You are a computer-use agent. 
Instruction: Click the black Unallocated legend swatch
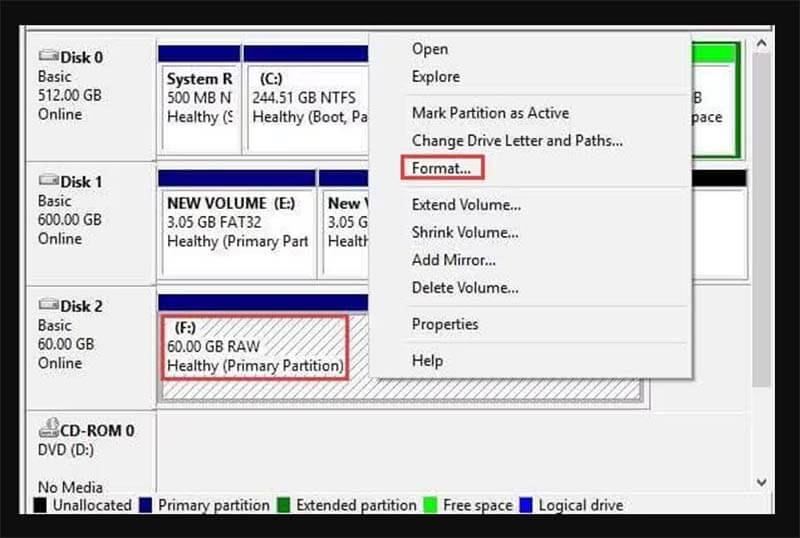pos(41,506)
